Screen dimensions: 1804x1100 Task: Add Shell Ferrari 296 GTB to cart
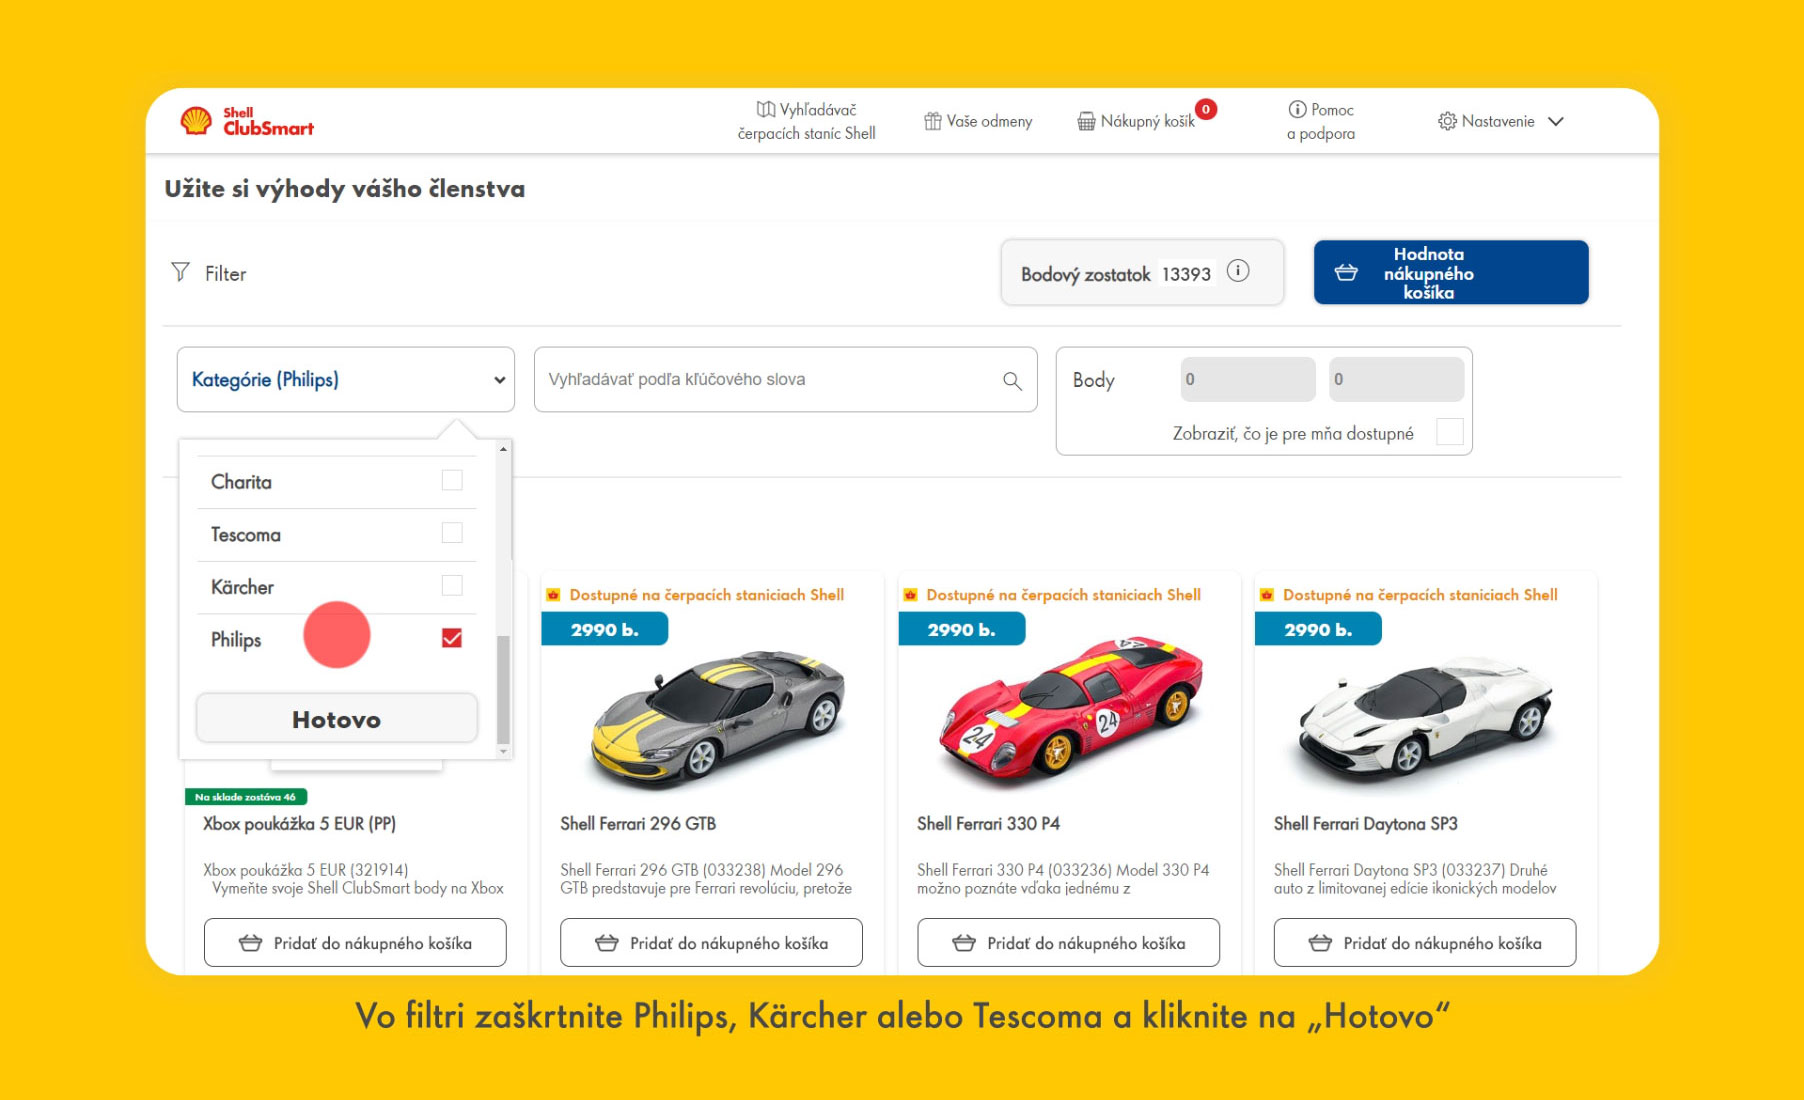[711, 943]
